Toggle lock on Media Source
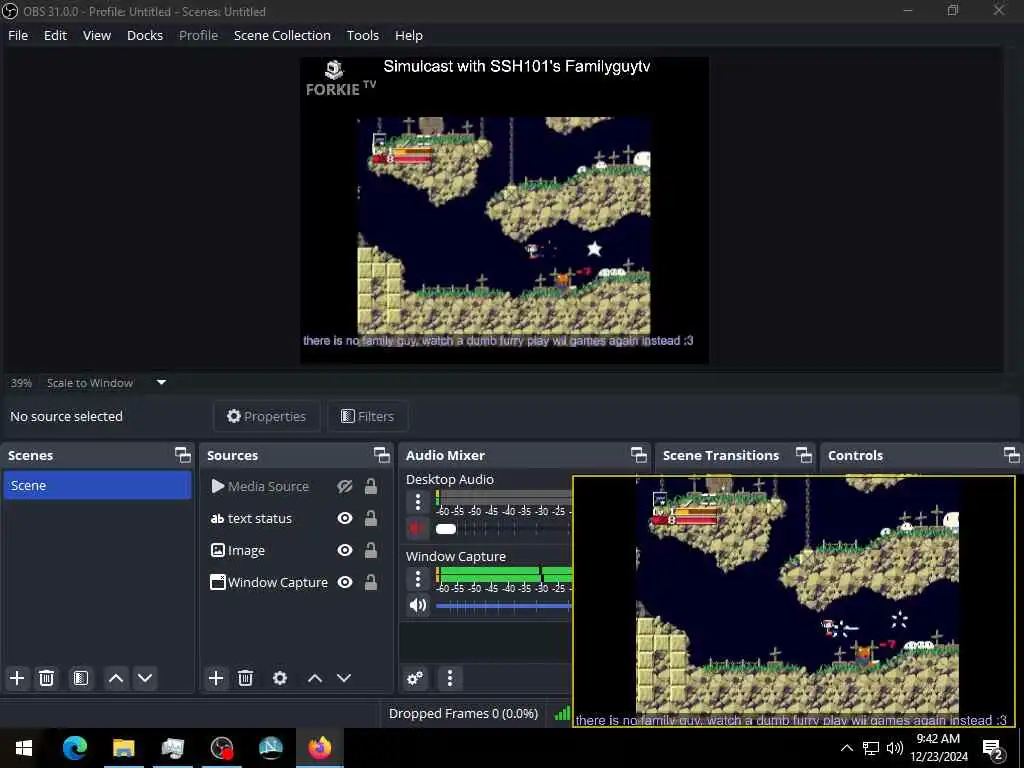This screenshot has width=1024, height=768. tap(370, 487)
